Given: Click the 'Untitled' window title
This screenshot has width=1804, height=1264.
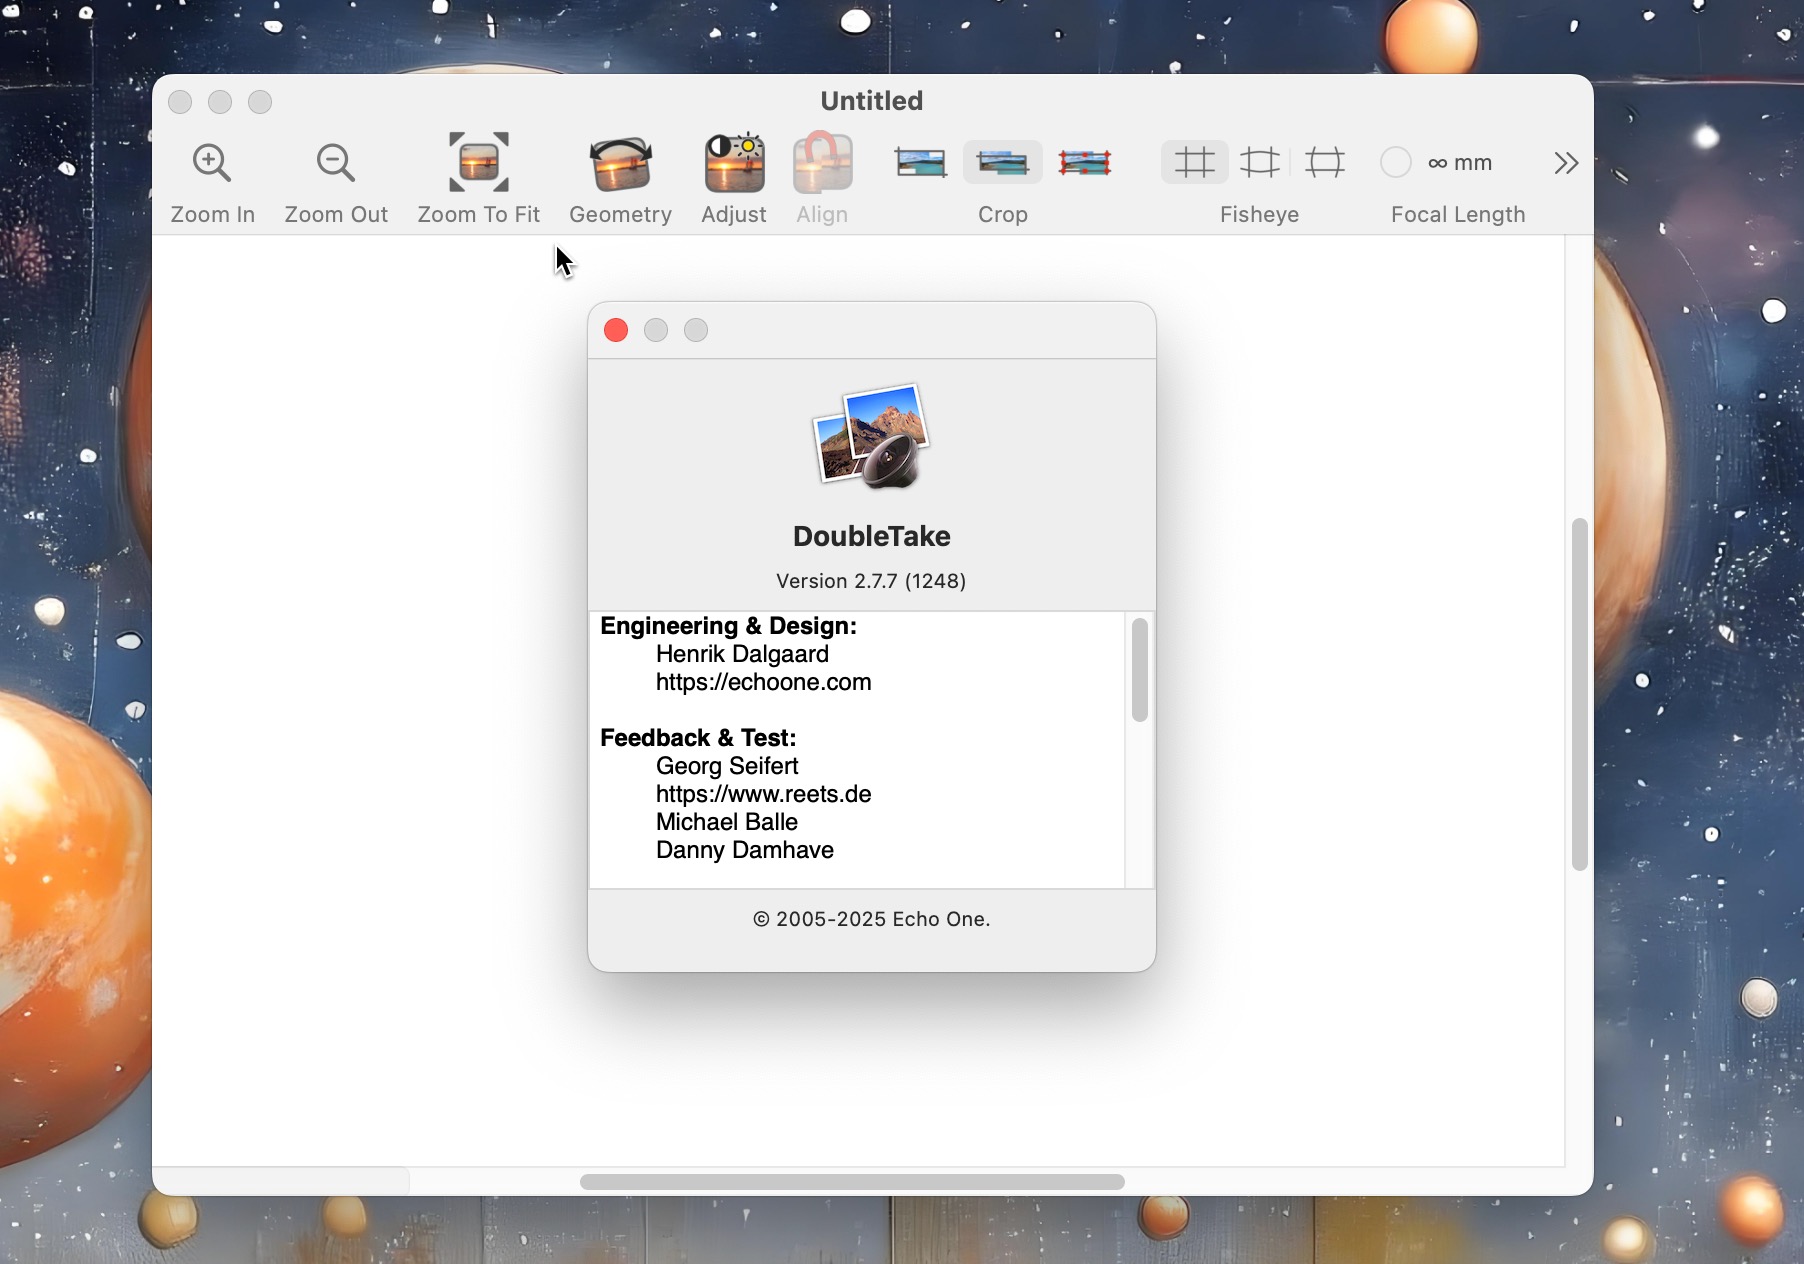Looking at the screenshot, I should click(x=872, y=101).
